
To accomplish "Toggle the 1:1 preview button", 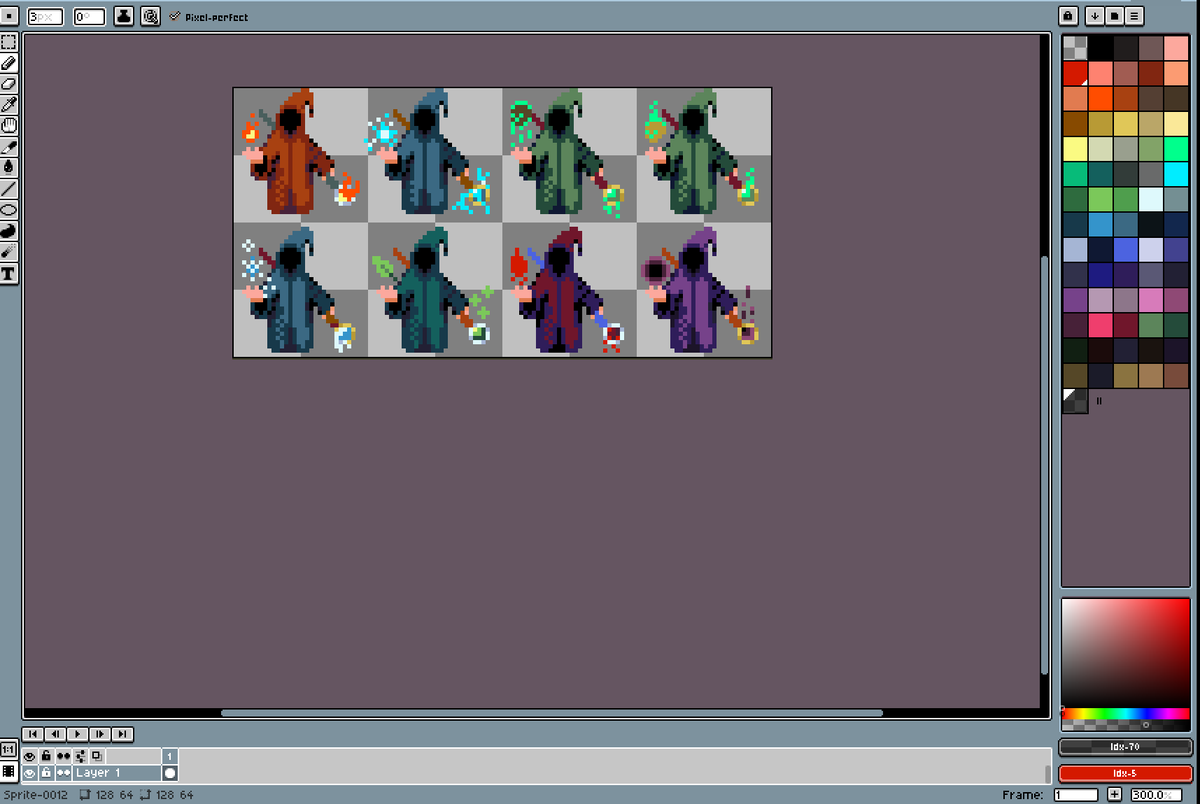I will click(x=8, y=749).
